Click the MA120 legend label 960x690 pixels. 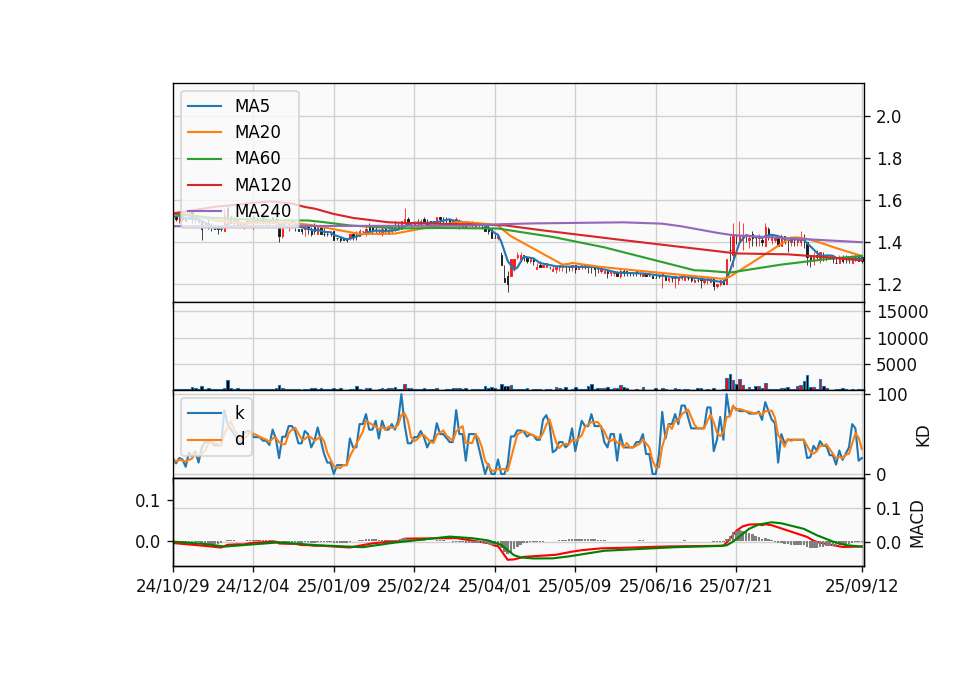(263, 185)
